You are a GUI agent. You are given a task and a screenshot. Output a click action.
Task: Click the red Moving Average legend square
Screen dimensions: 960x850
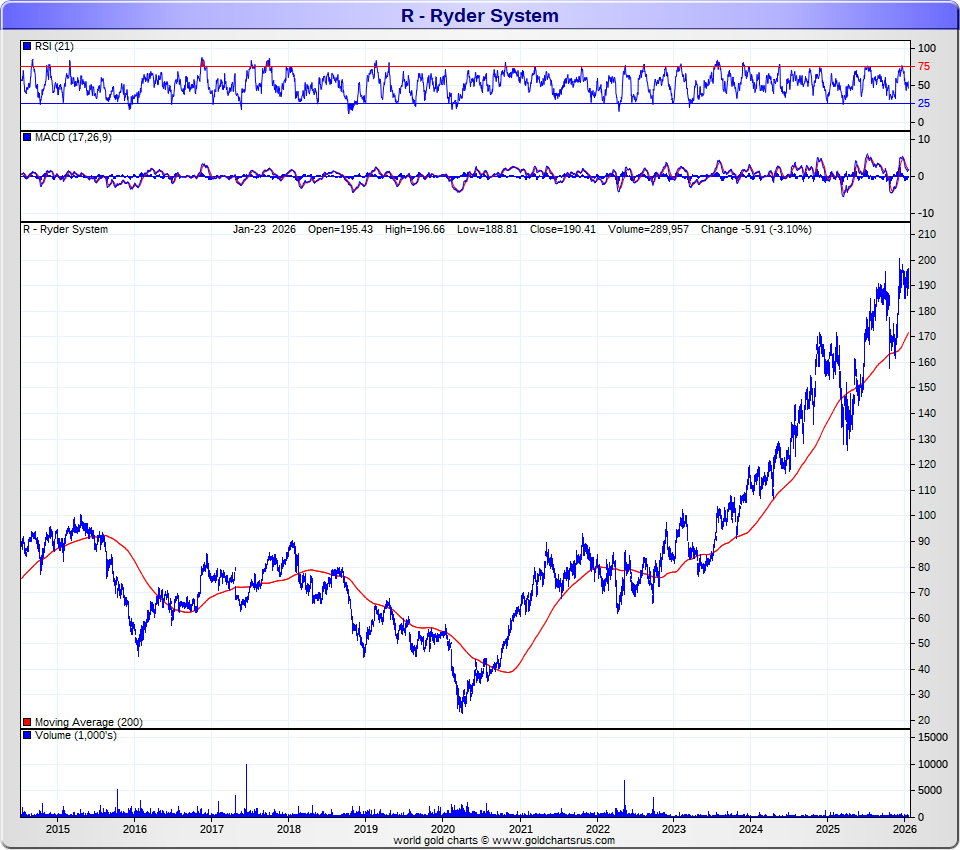click(x=27, y=722)
